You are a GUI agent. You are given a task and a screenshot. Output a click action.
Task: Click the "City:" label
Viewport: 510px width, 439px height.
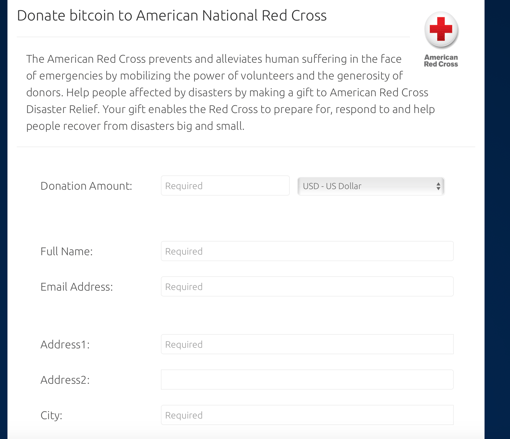click(51, 415)
